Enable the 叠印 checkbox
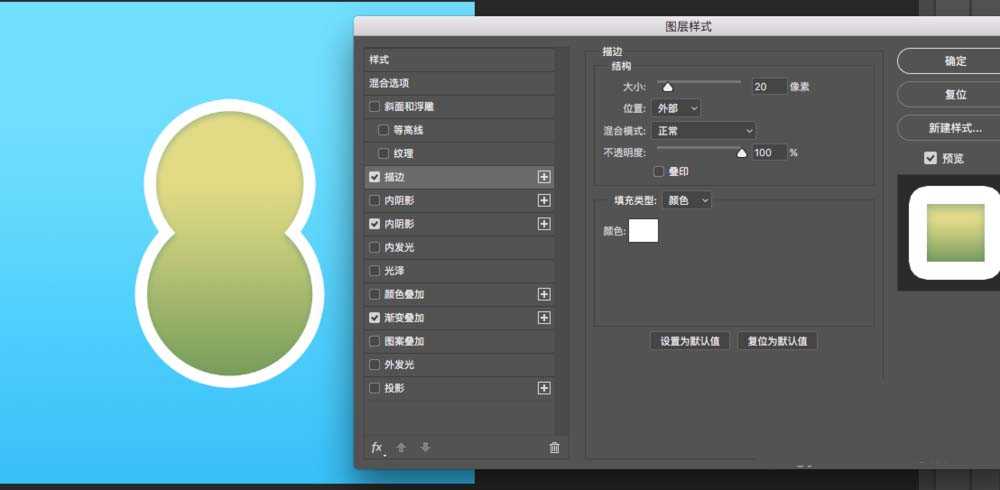Screen dimensions: 1000x490 coord(659,172)
